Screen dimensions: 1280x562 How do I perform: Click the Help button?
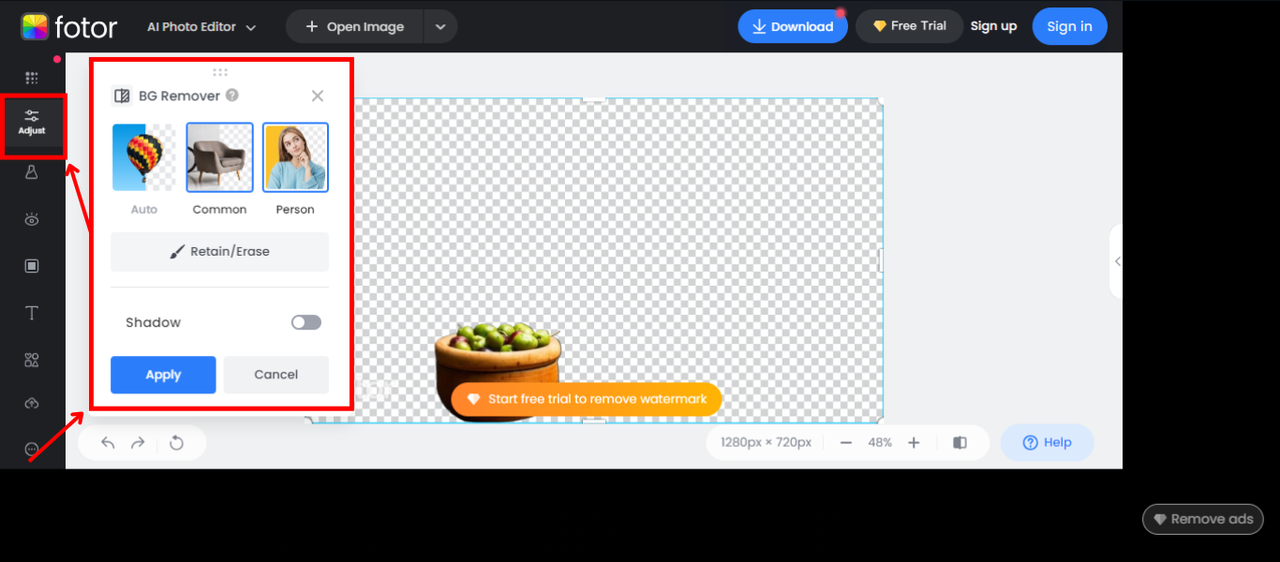1047,443
